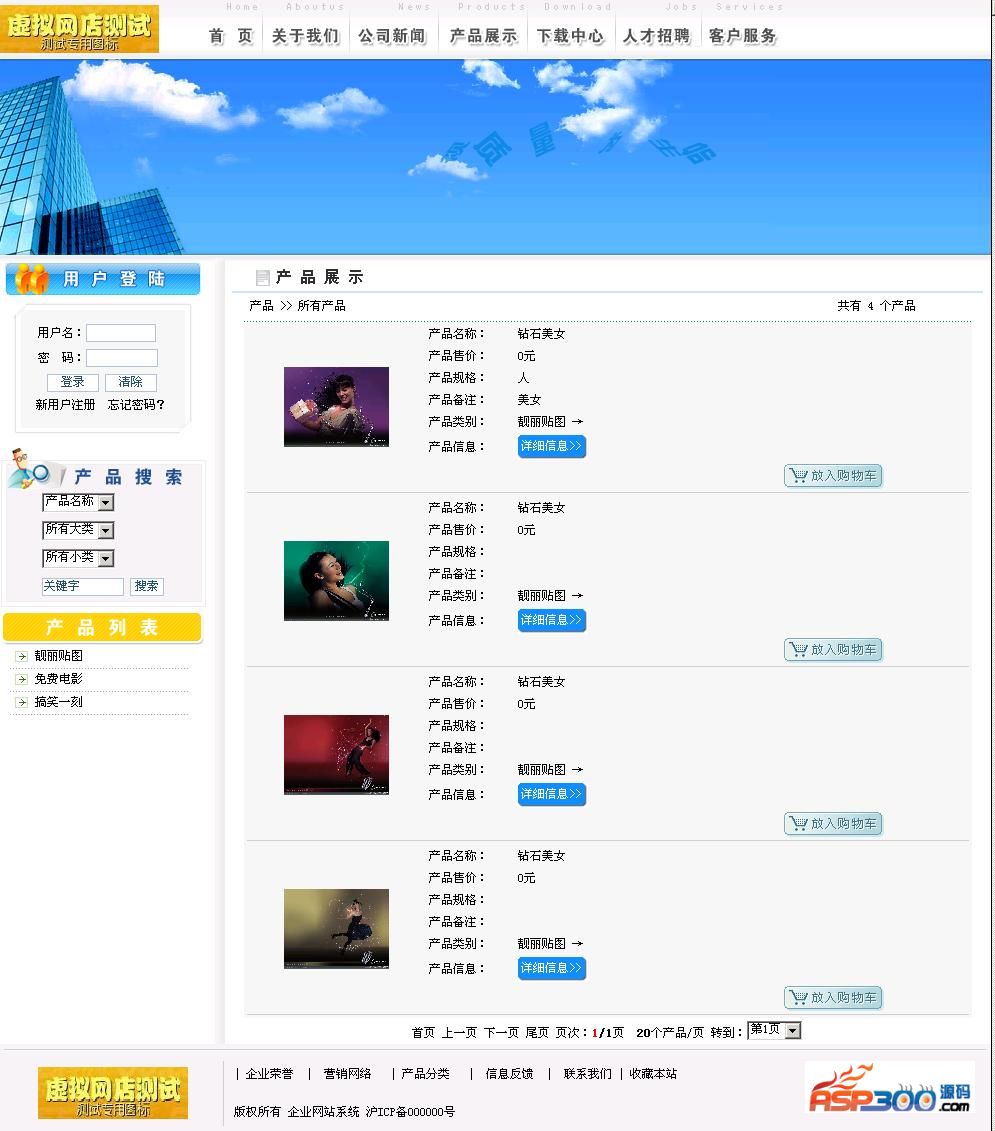Screen dimensions: 995x1131
Task: Click the document icon beside 产品展示 heading
Action: [x=263, y=277]
